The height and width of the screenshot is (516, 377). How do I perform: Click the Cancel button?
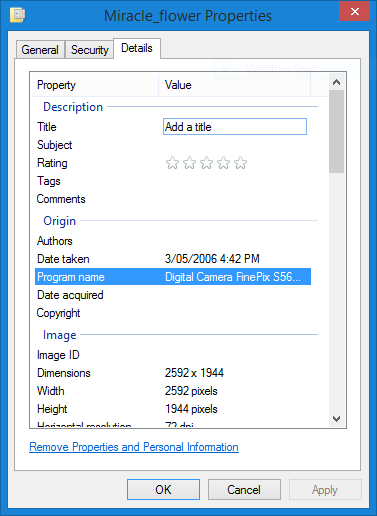tap(244, 490)
